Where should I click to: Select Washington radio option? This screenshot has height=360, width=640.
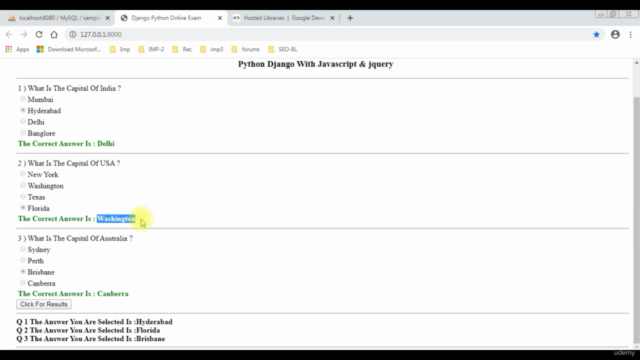(23, 185)
